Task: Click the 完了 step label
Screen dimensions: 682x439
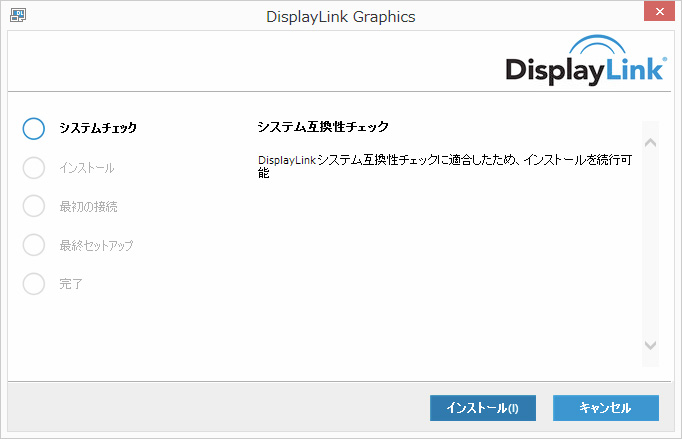Action: click(x=71, y=284)
